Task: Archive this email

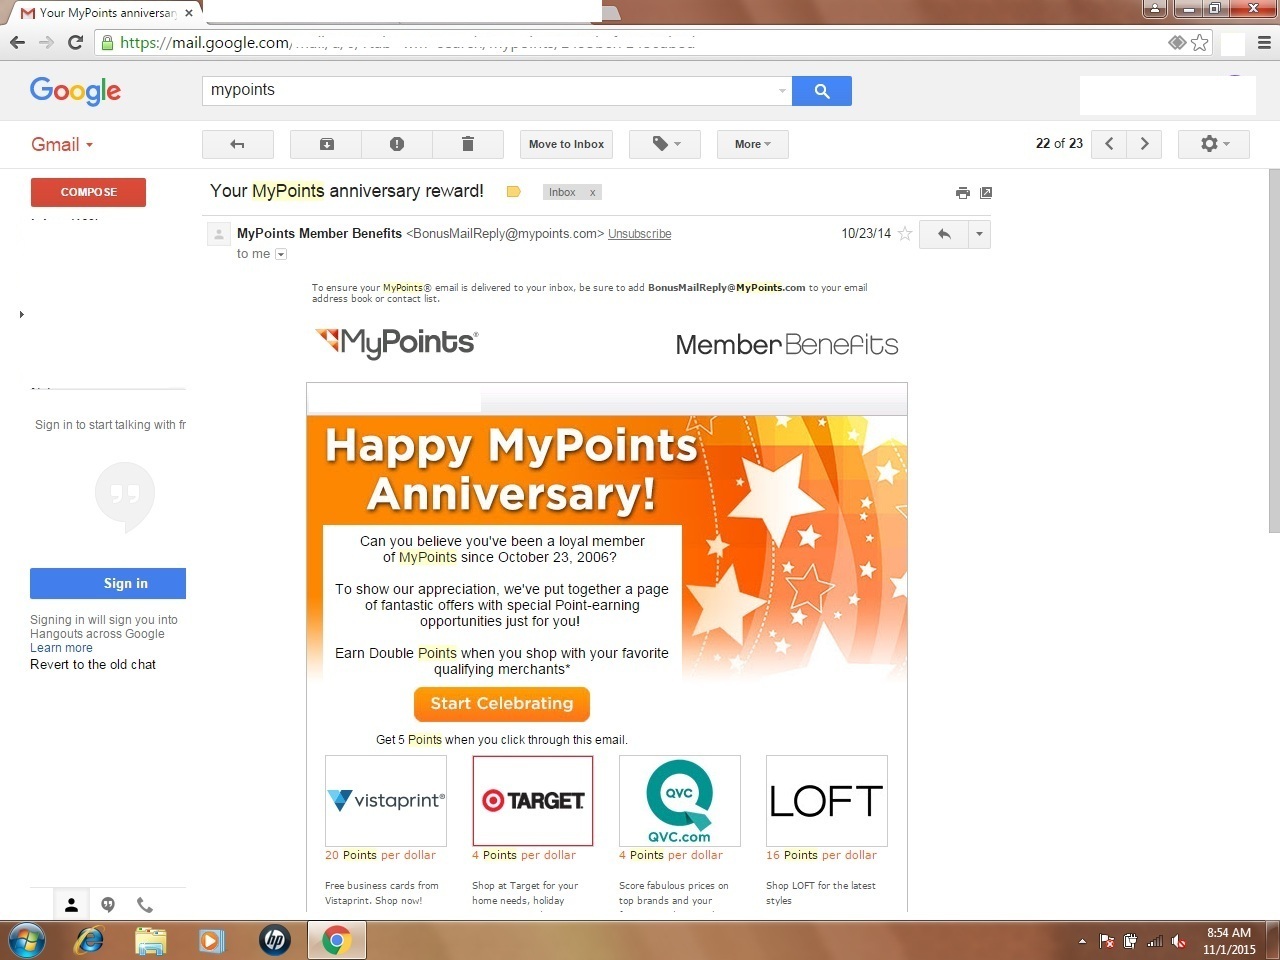Action: 325,144
